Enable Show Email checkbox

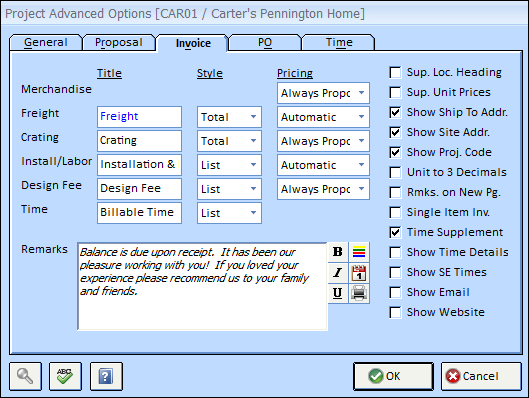pyautogui.click(x=395, y=292)
